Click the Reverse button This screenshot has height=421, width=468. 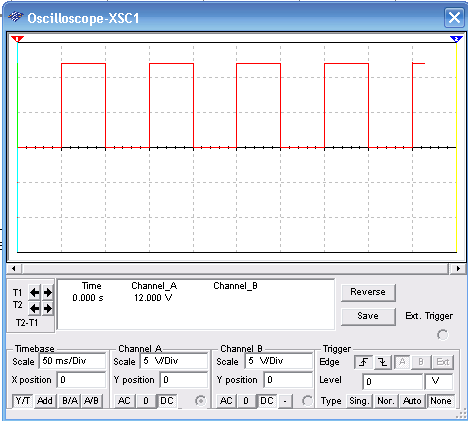click(x=368, y=292)
